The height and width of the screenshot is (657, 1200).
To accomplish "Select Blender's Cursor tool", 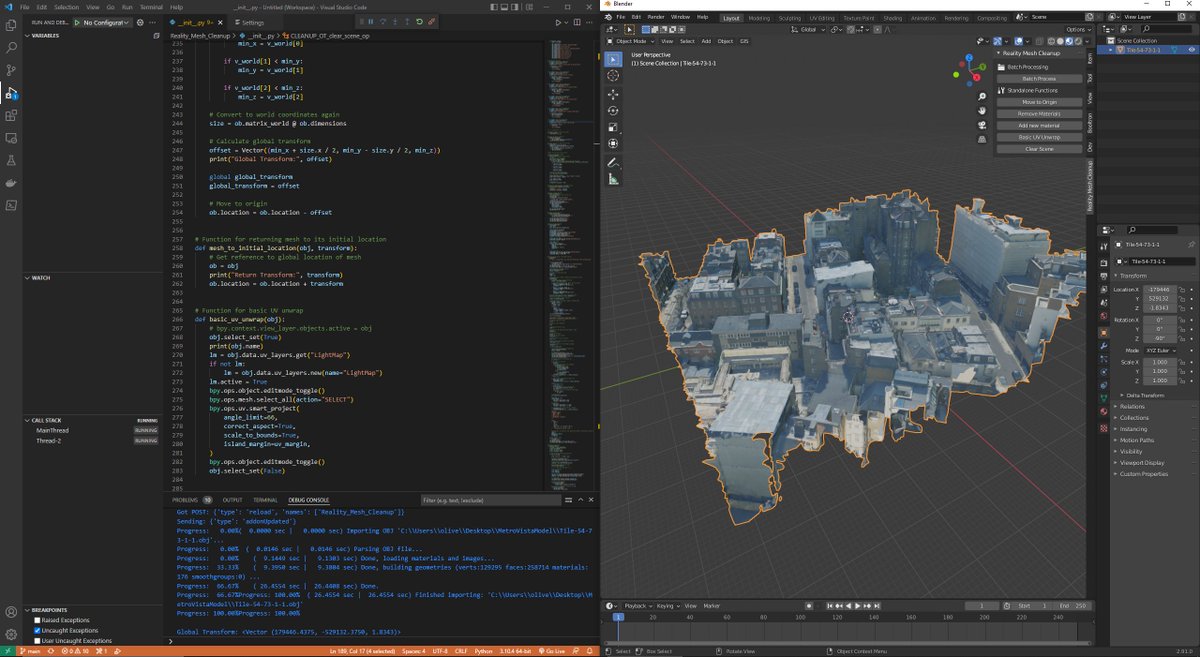I will click(613, 76).
